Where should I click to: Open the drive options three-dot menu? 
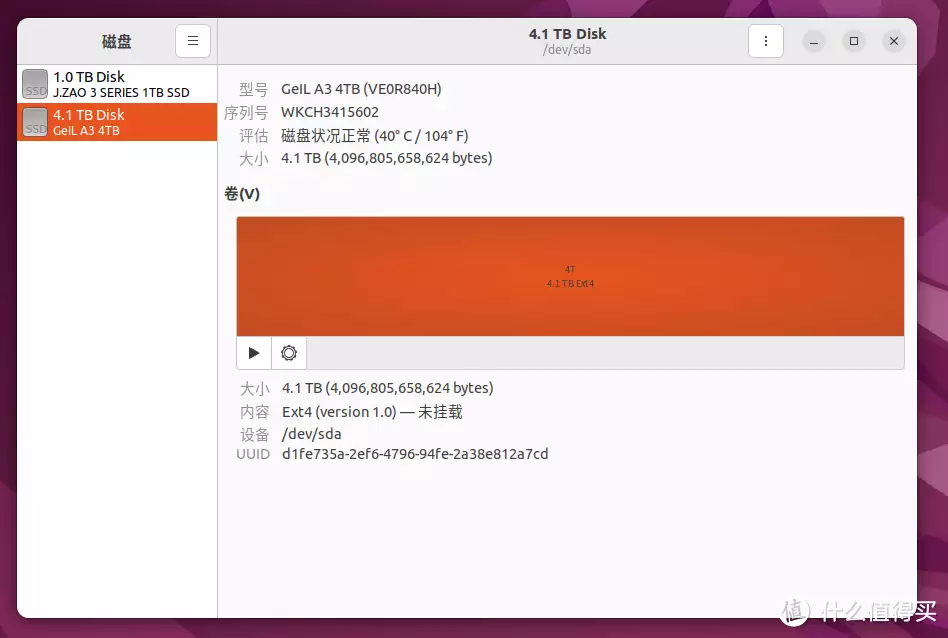coord(765,41)
